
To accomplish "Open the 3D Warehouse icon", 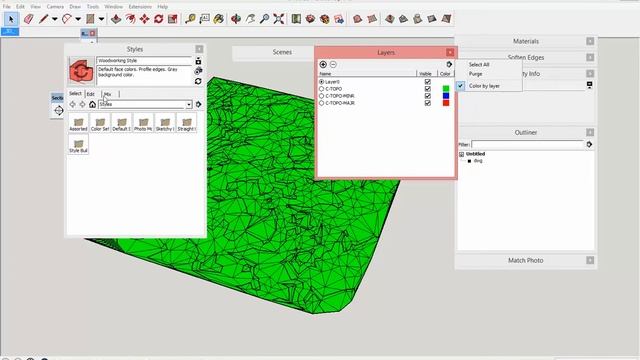I will coord(310,19).
